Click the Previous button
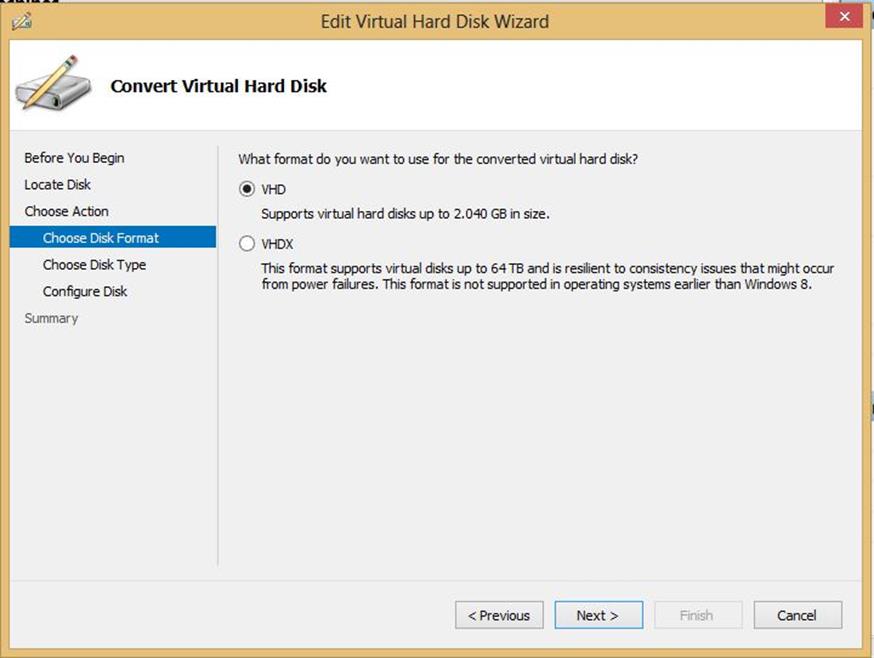The width and height of the screenshot is (874, 658). [x=499, y=615]
